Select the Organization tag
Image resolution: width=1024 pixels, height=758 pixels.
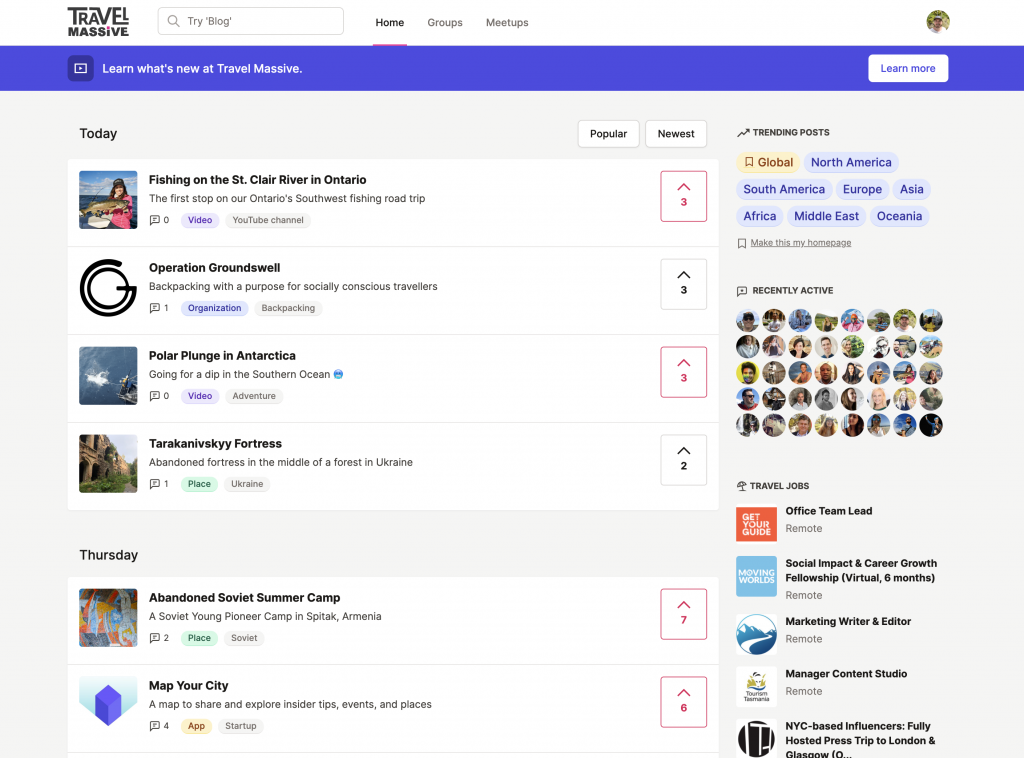[x=214, y=308]
